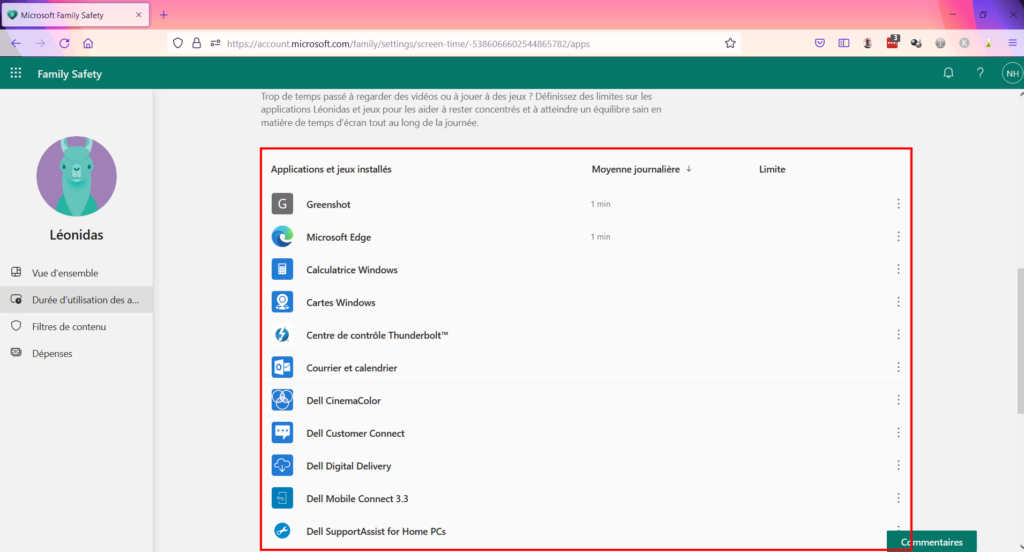
Task: Open more options for Courrier et calendrier
Action: (898, 367)
